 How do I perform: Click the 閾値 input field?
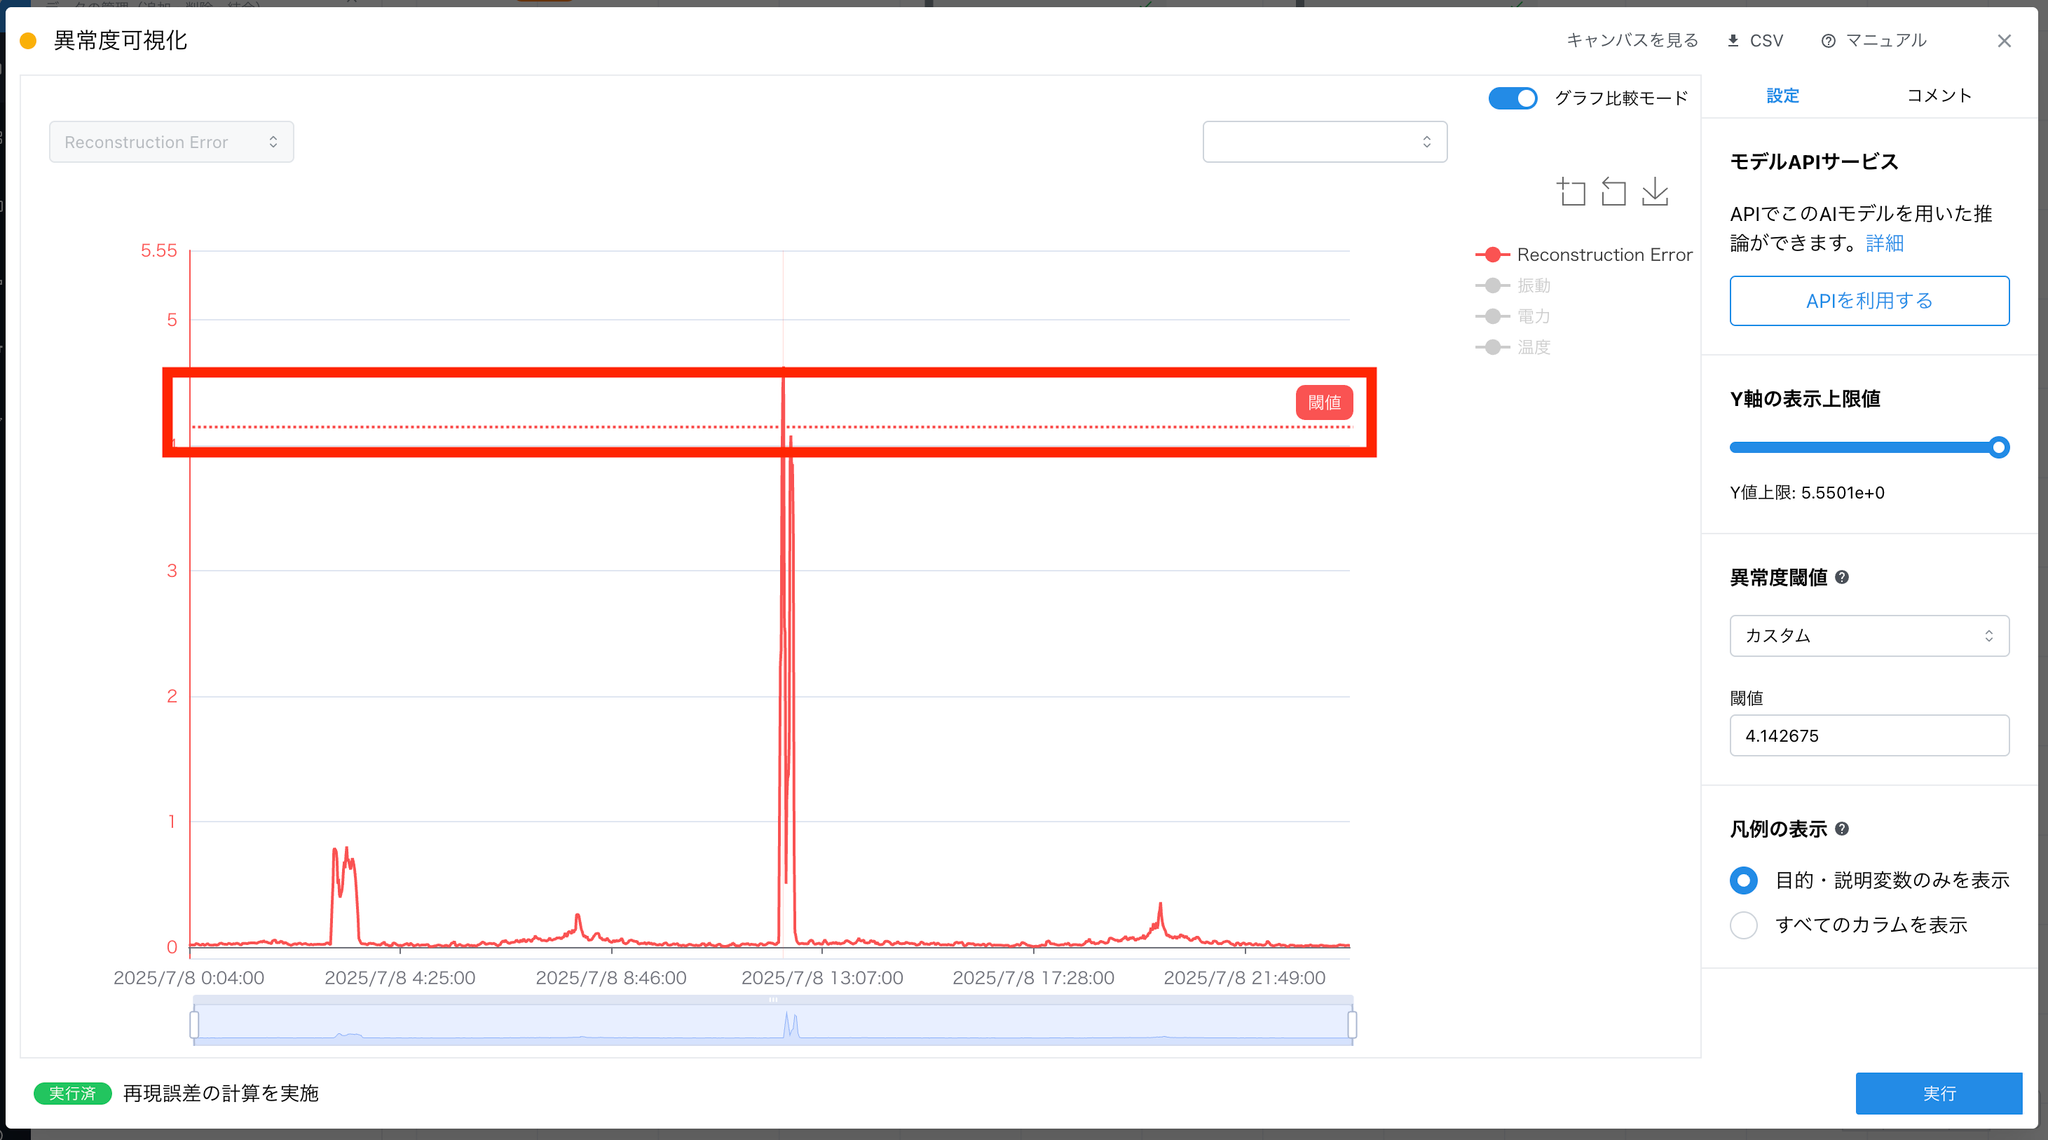[1868, 736]
